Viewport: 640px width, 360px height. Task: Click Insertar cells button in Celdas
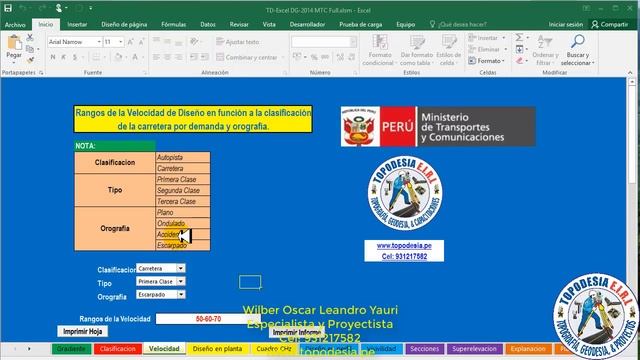[x=484, y=38]
